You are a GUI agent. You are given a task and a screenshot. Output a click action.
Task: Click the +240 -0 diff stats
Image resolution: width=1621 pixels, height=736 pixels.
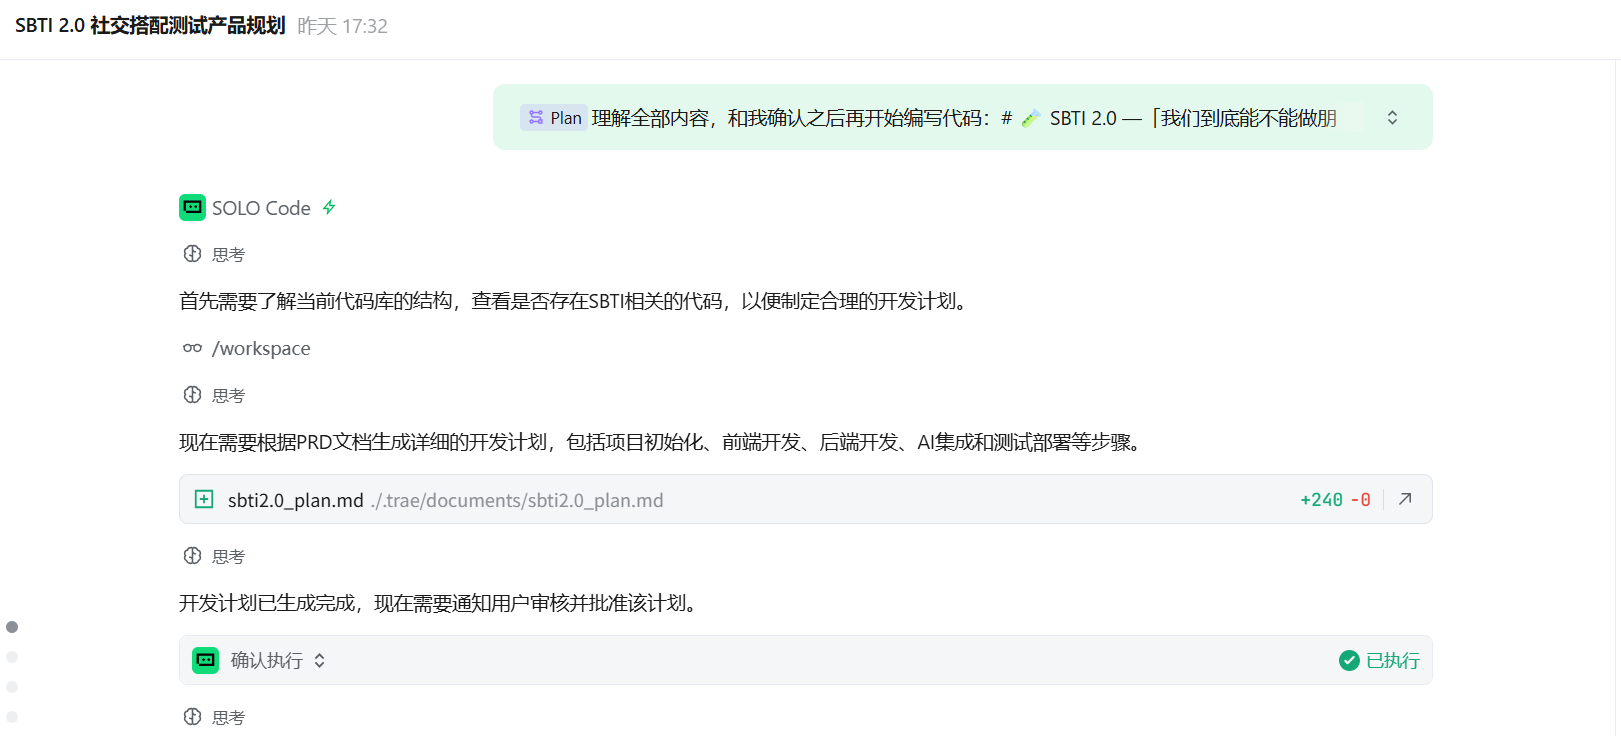(x=1335, y=500)
